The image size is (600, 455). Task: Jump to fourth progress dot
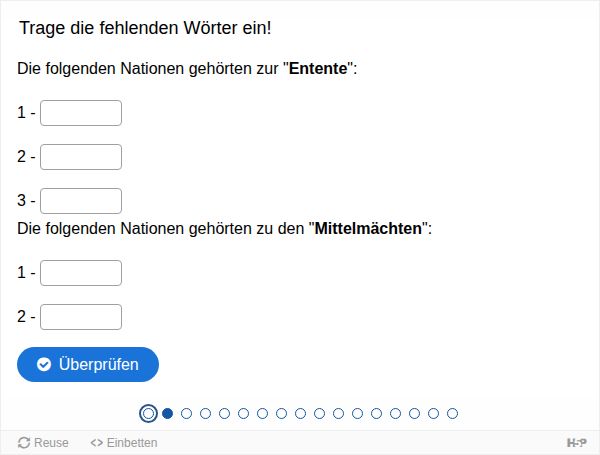tap(205, 413)
